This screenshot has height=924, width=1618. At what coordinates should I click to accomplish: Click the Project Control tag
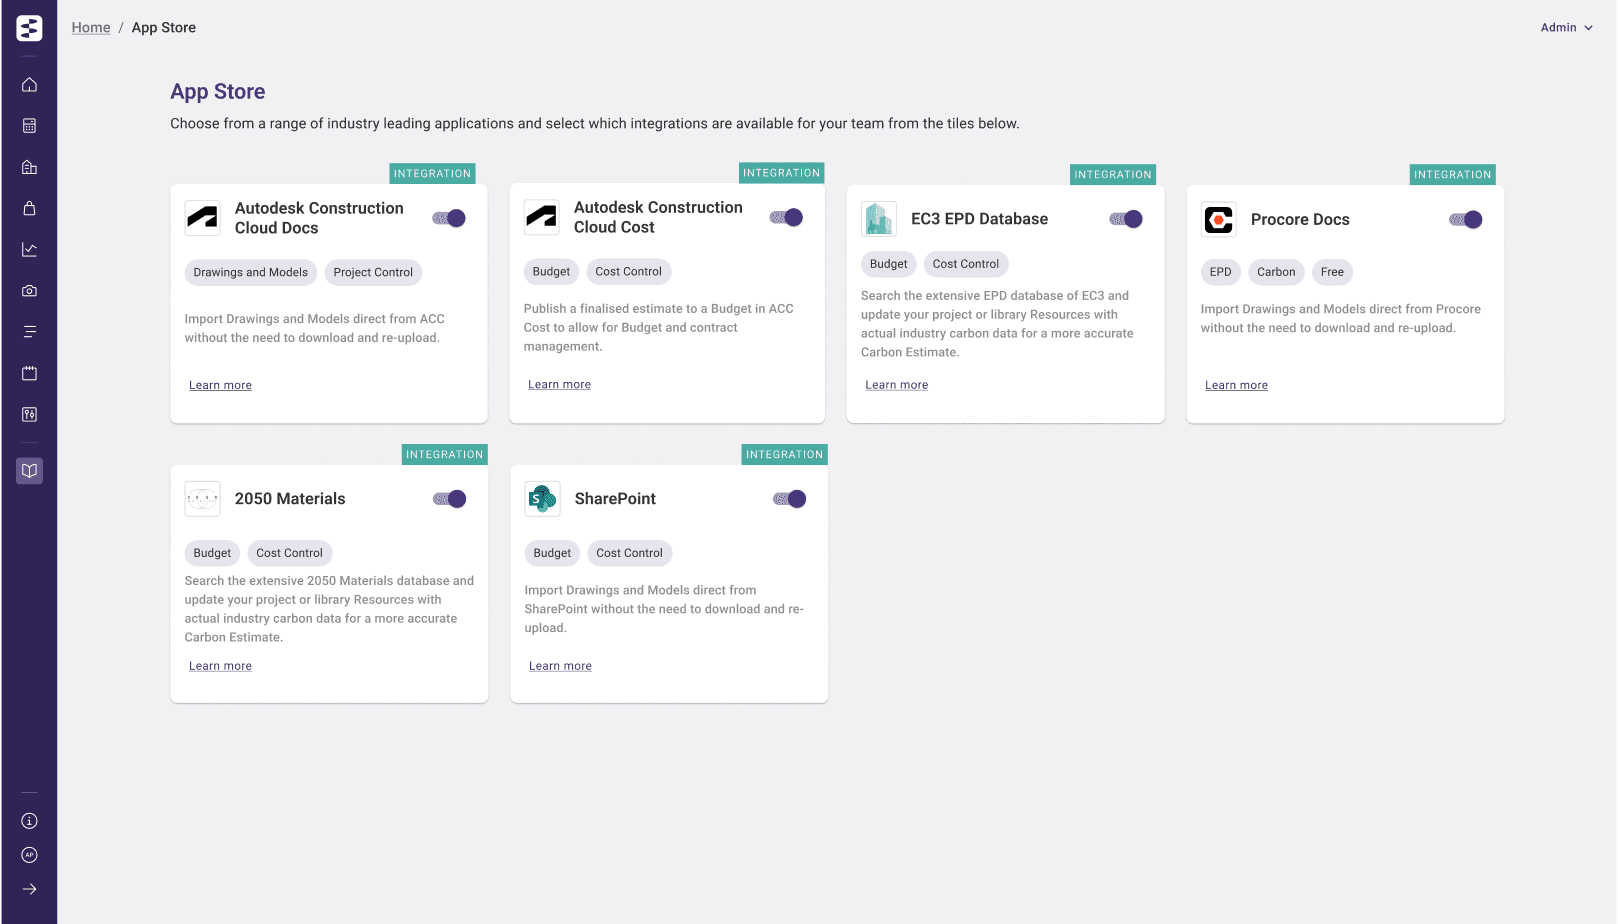point(373,272)
